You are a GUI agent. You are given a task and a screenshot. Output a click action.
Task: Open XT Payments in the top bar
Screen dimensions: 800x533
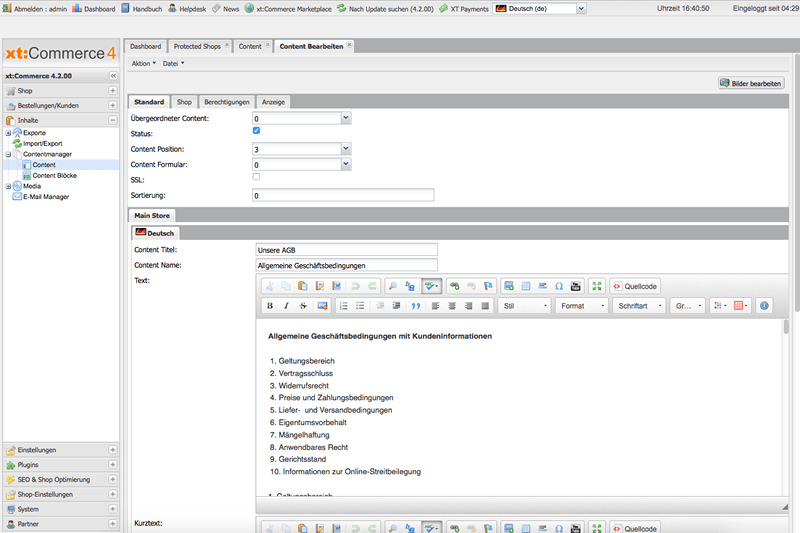pos(464,9)
